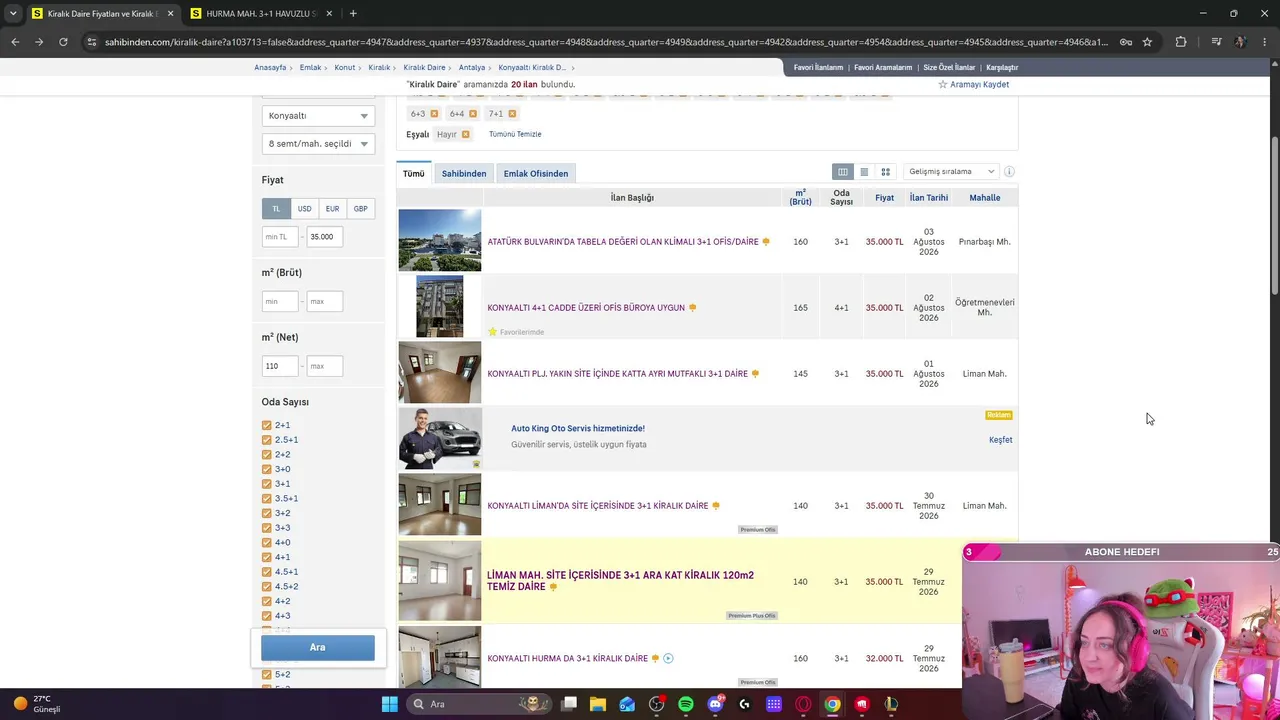
Task: Sort listings by Mahalle column
Action: point(984,198)
